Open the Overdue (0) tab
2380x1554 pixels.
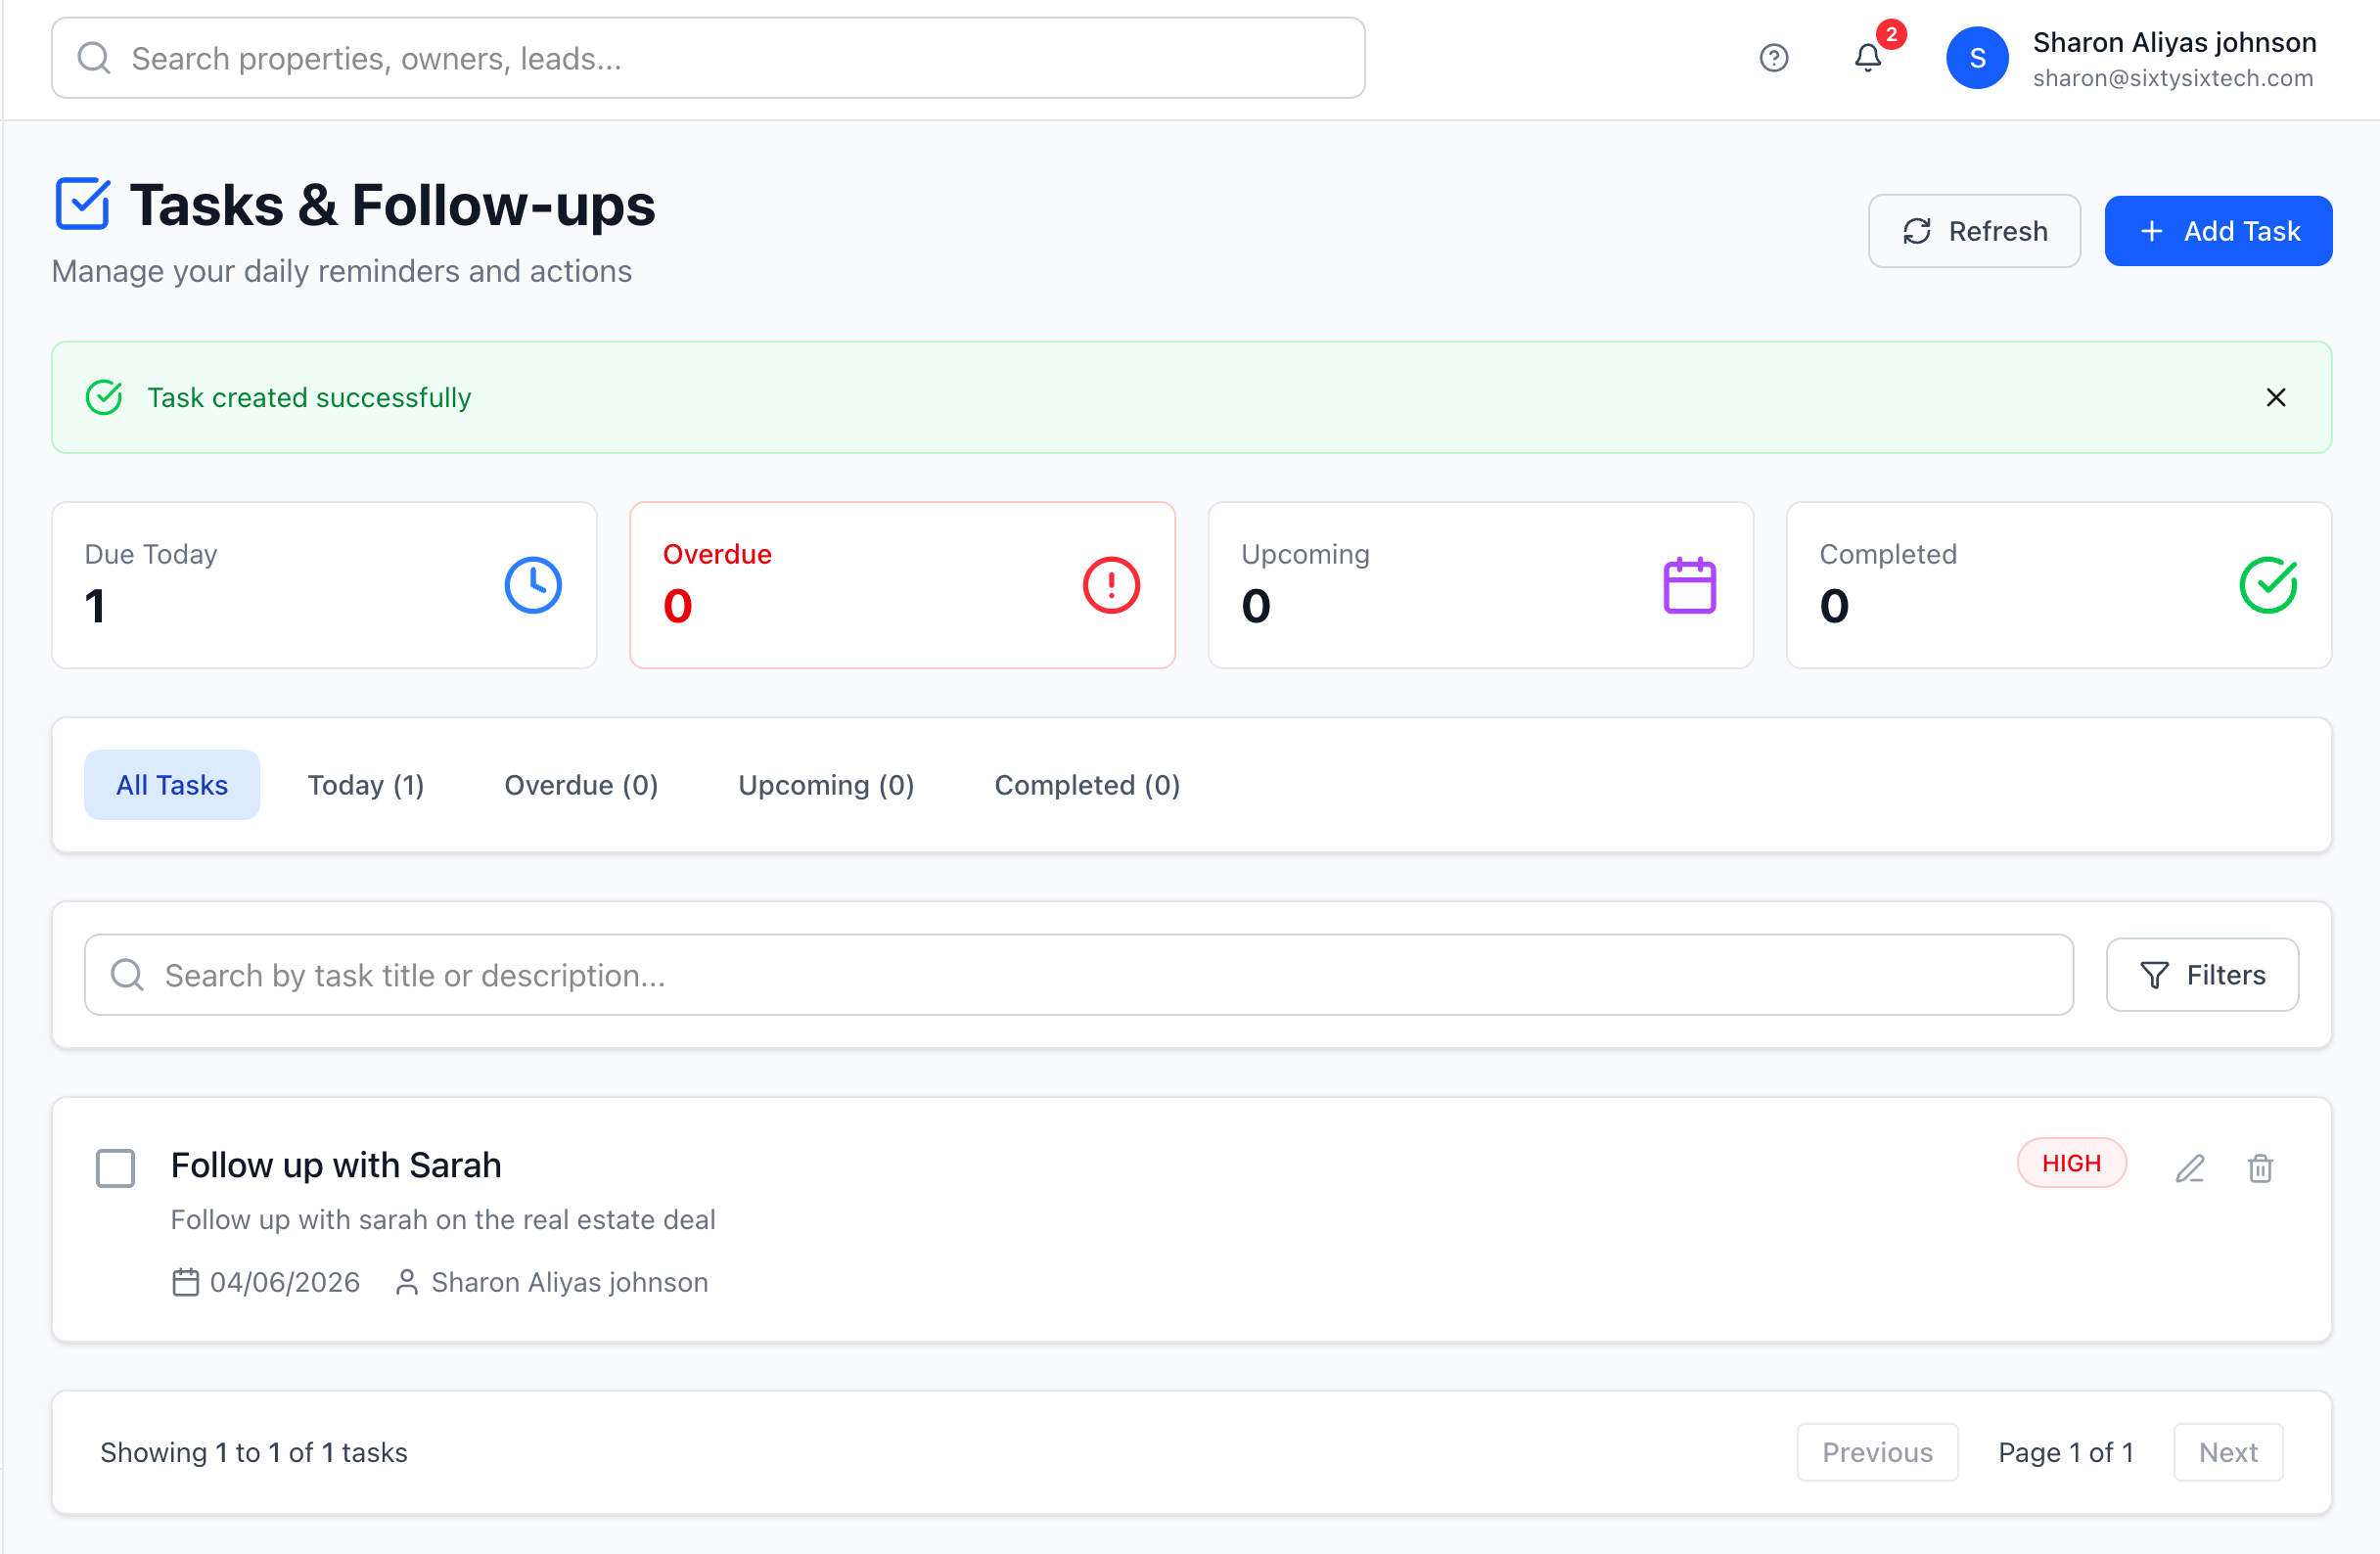[x=581, y=784]
